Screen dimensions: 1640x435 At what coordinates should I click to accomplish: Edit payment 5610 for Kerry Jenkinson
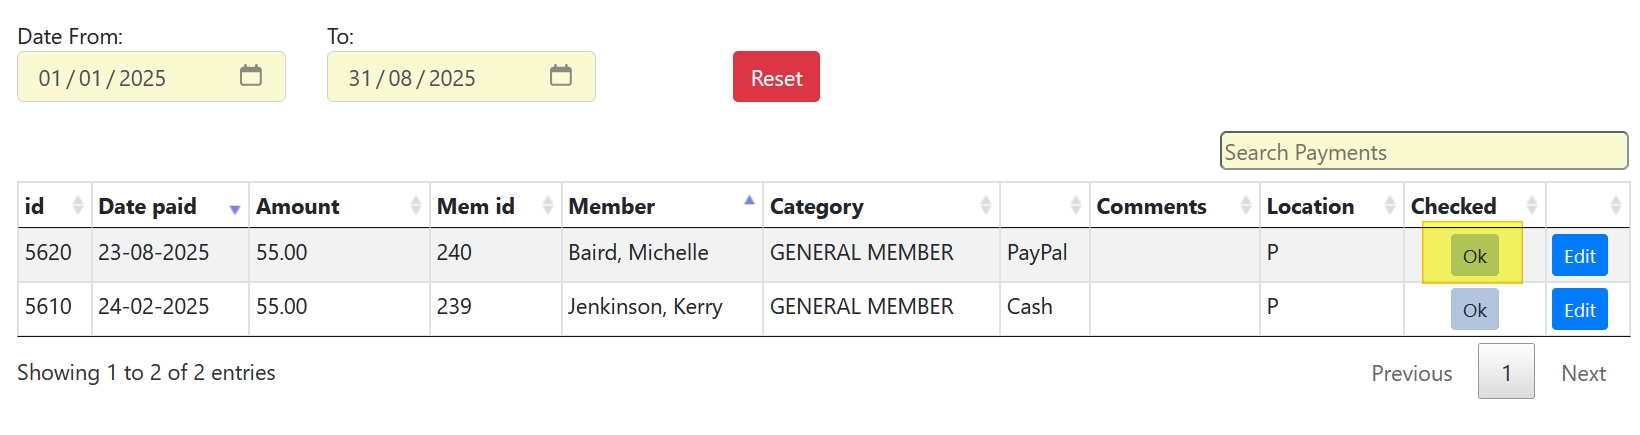tap(1579, 310)
